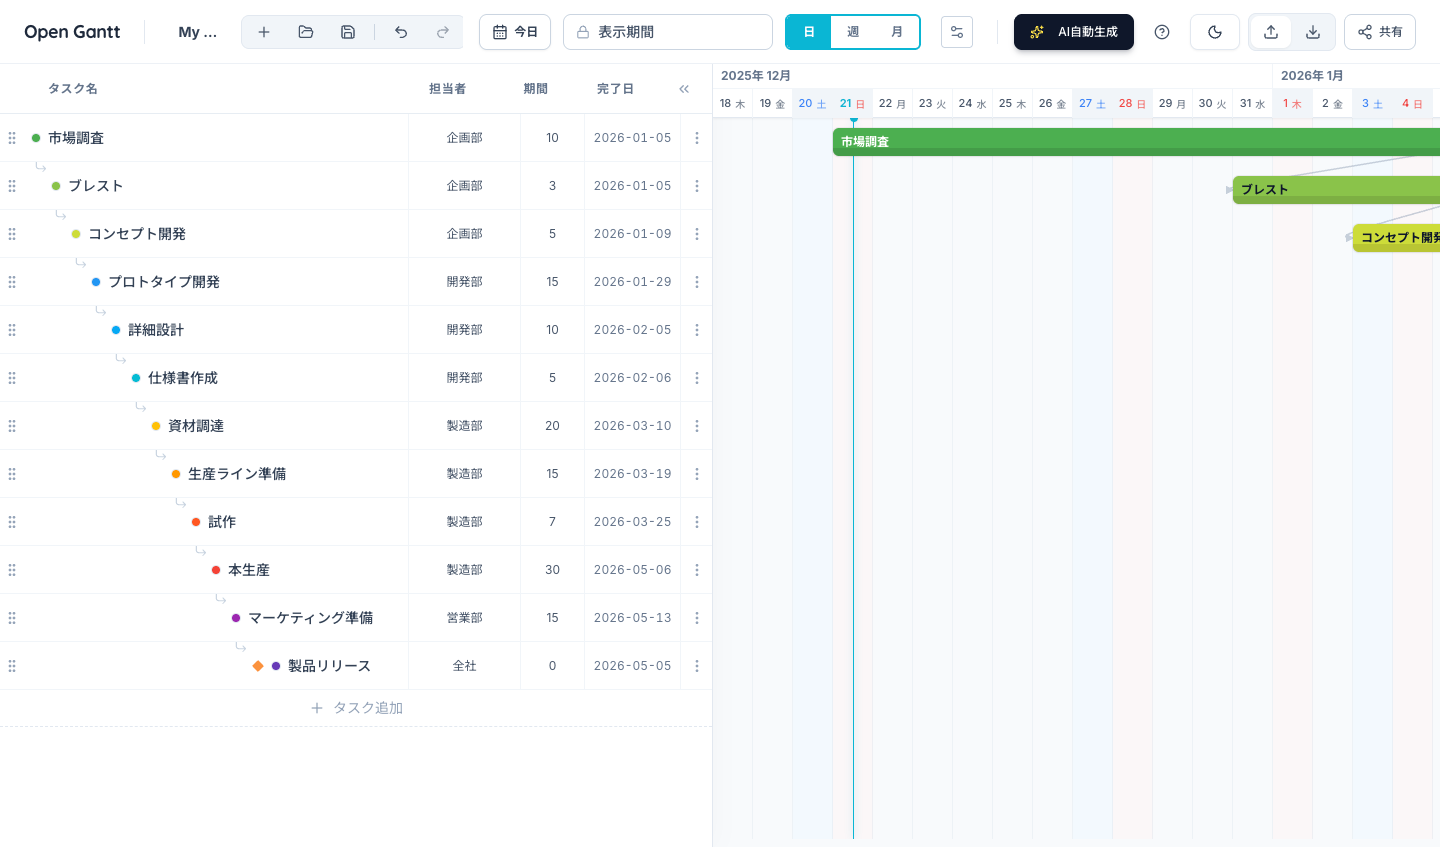Redo the undone action

(x=443, y=31)
